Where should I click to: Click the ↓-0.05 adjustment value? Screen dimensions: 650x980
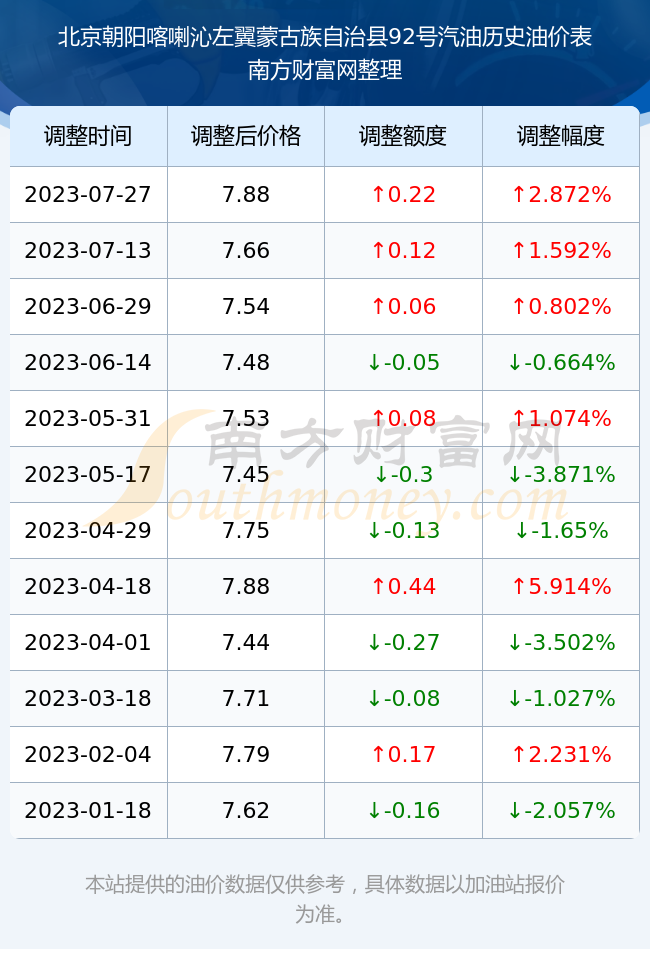403,362
